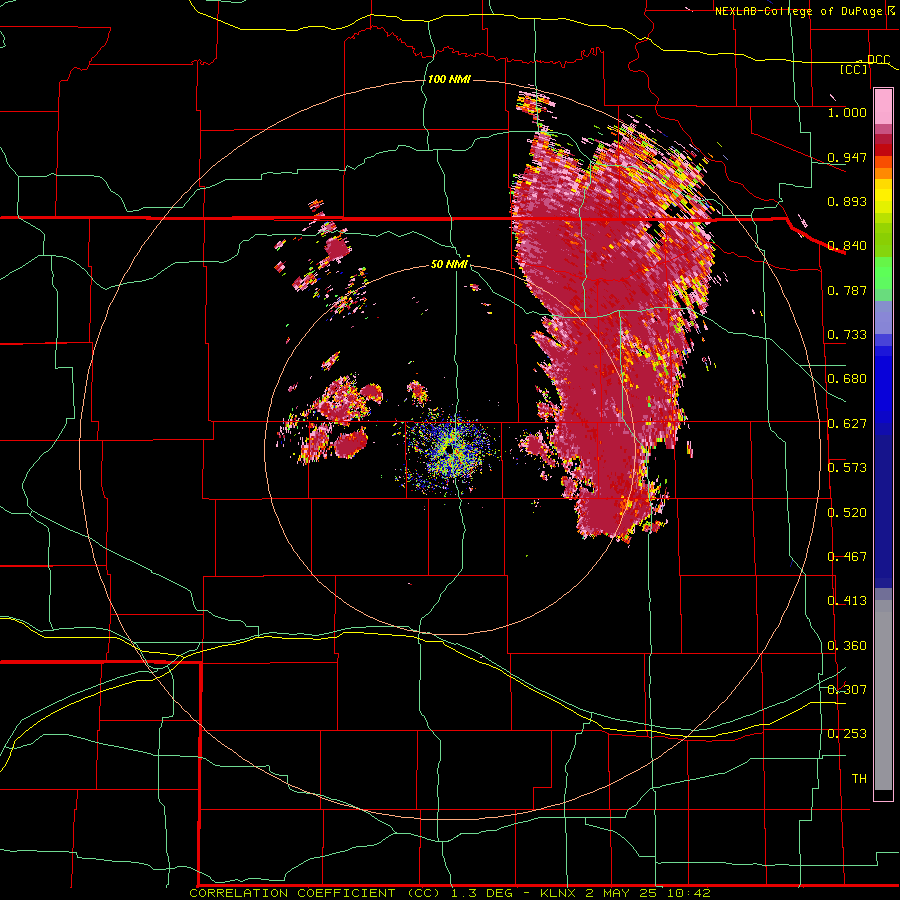This screenshot has width=900, height=900.
Task: Select the 0.253 scale value
Action: click(x=847, y=734)
